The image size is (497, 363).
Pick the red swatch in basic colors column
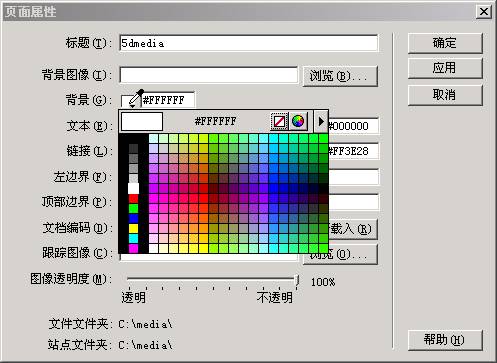pyautogui.click(x=133, y=199)
